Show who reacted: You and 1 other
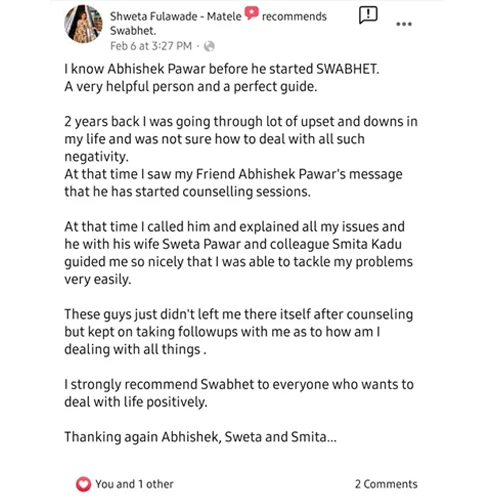This screenshot has width=500, height=500. pos(134,484)
